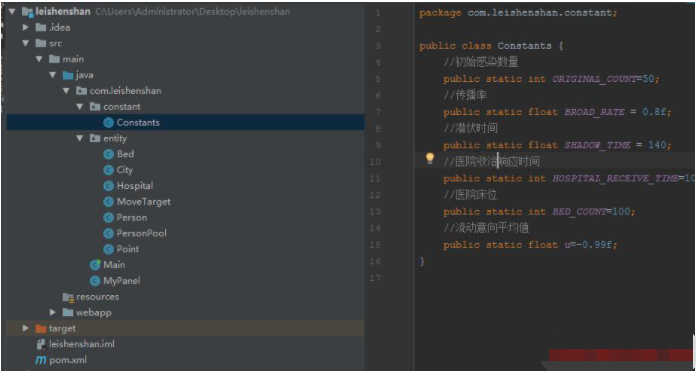Select the MyPanel class name
This screenshot has height=371, width=696.
pyautogui.click(x=122, y=281)
